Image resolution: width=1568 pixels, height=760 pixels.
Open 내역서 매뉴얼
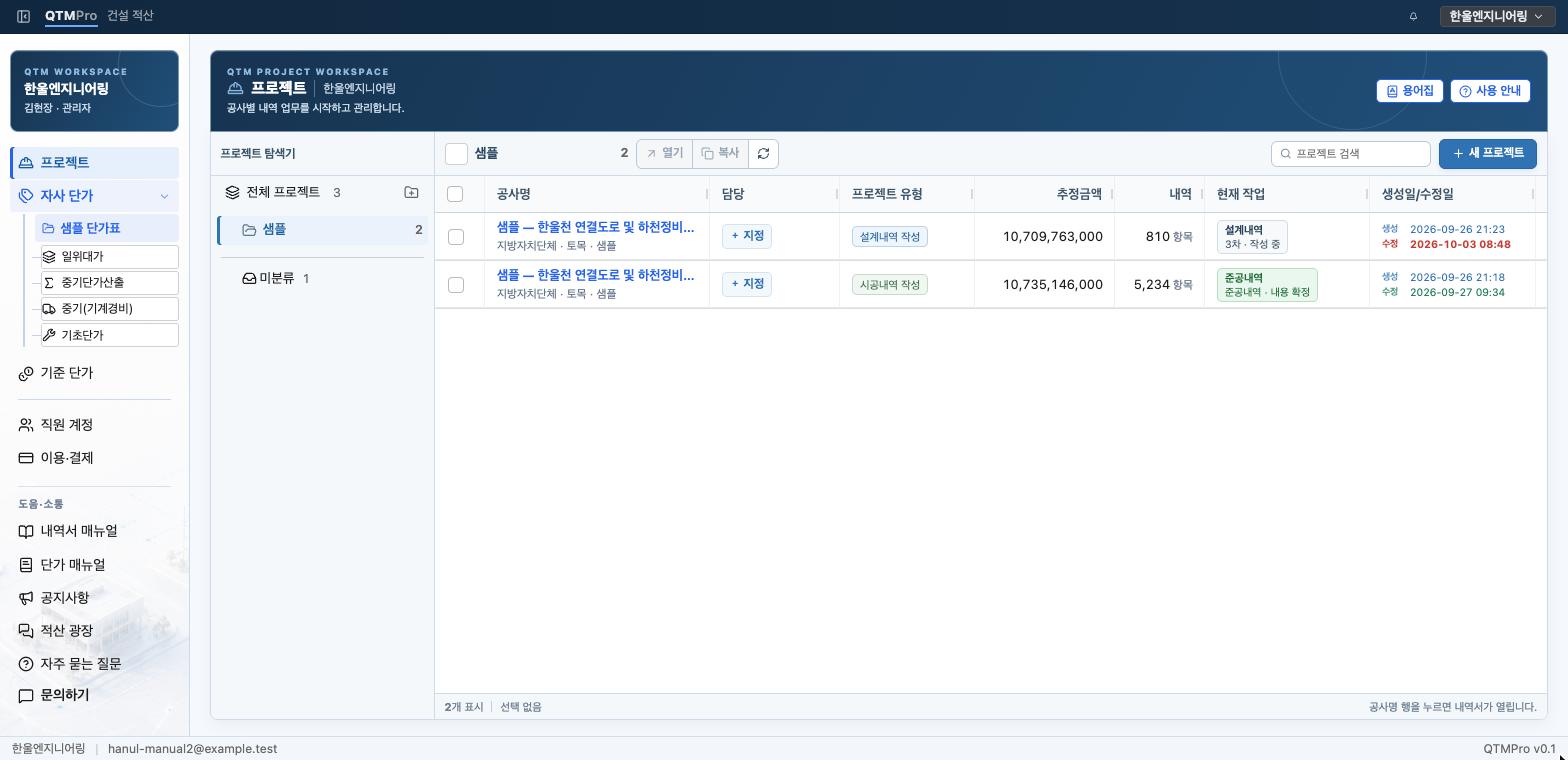(94, 531)
